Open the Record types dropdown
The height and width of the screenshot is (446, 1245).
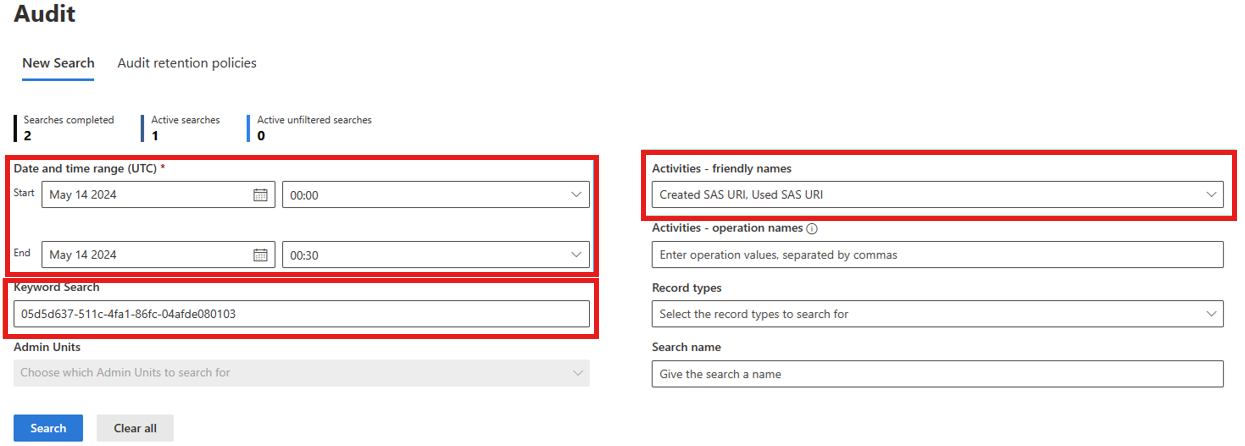(x=936, y=314)
